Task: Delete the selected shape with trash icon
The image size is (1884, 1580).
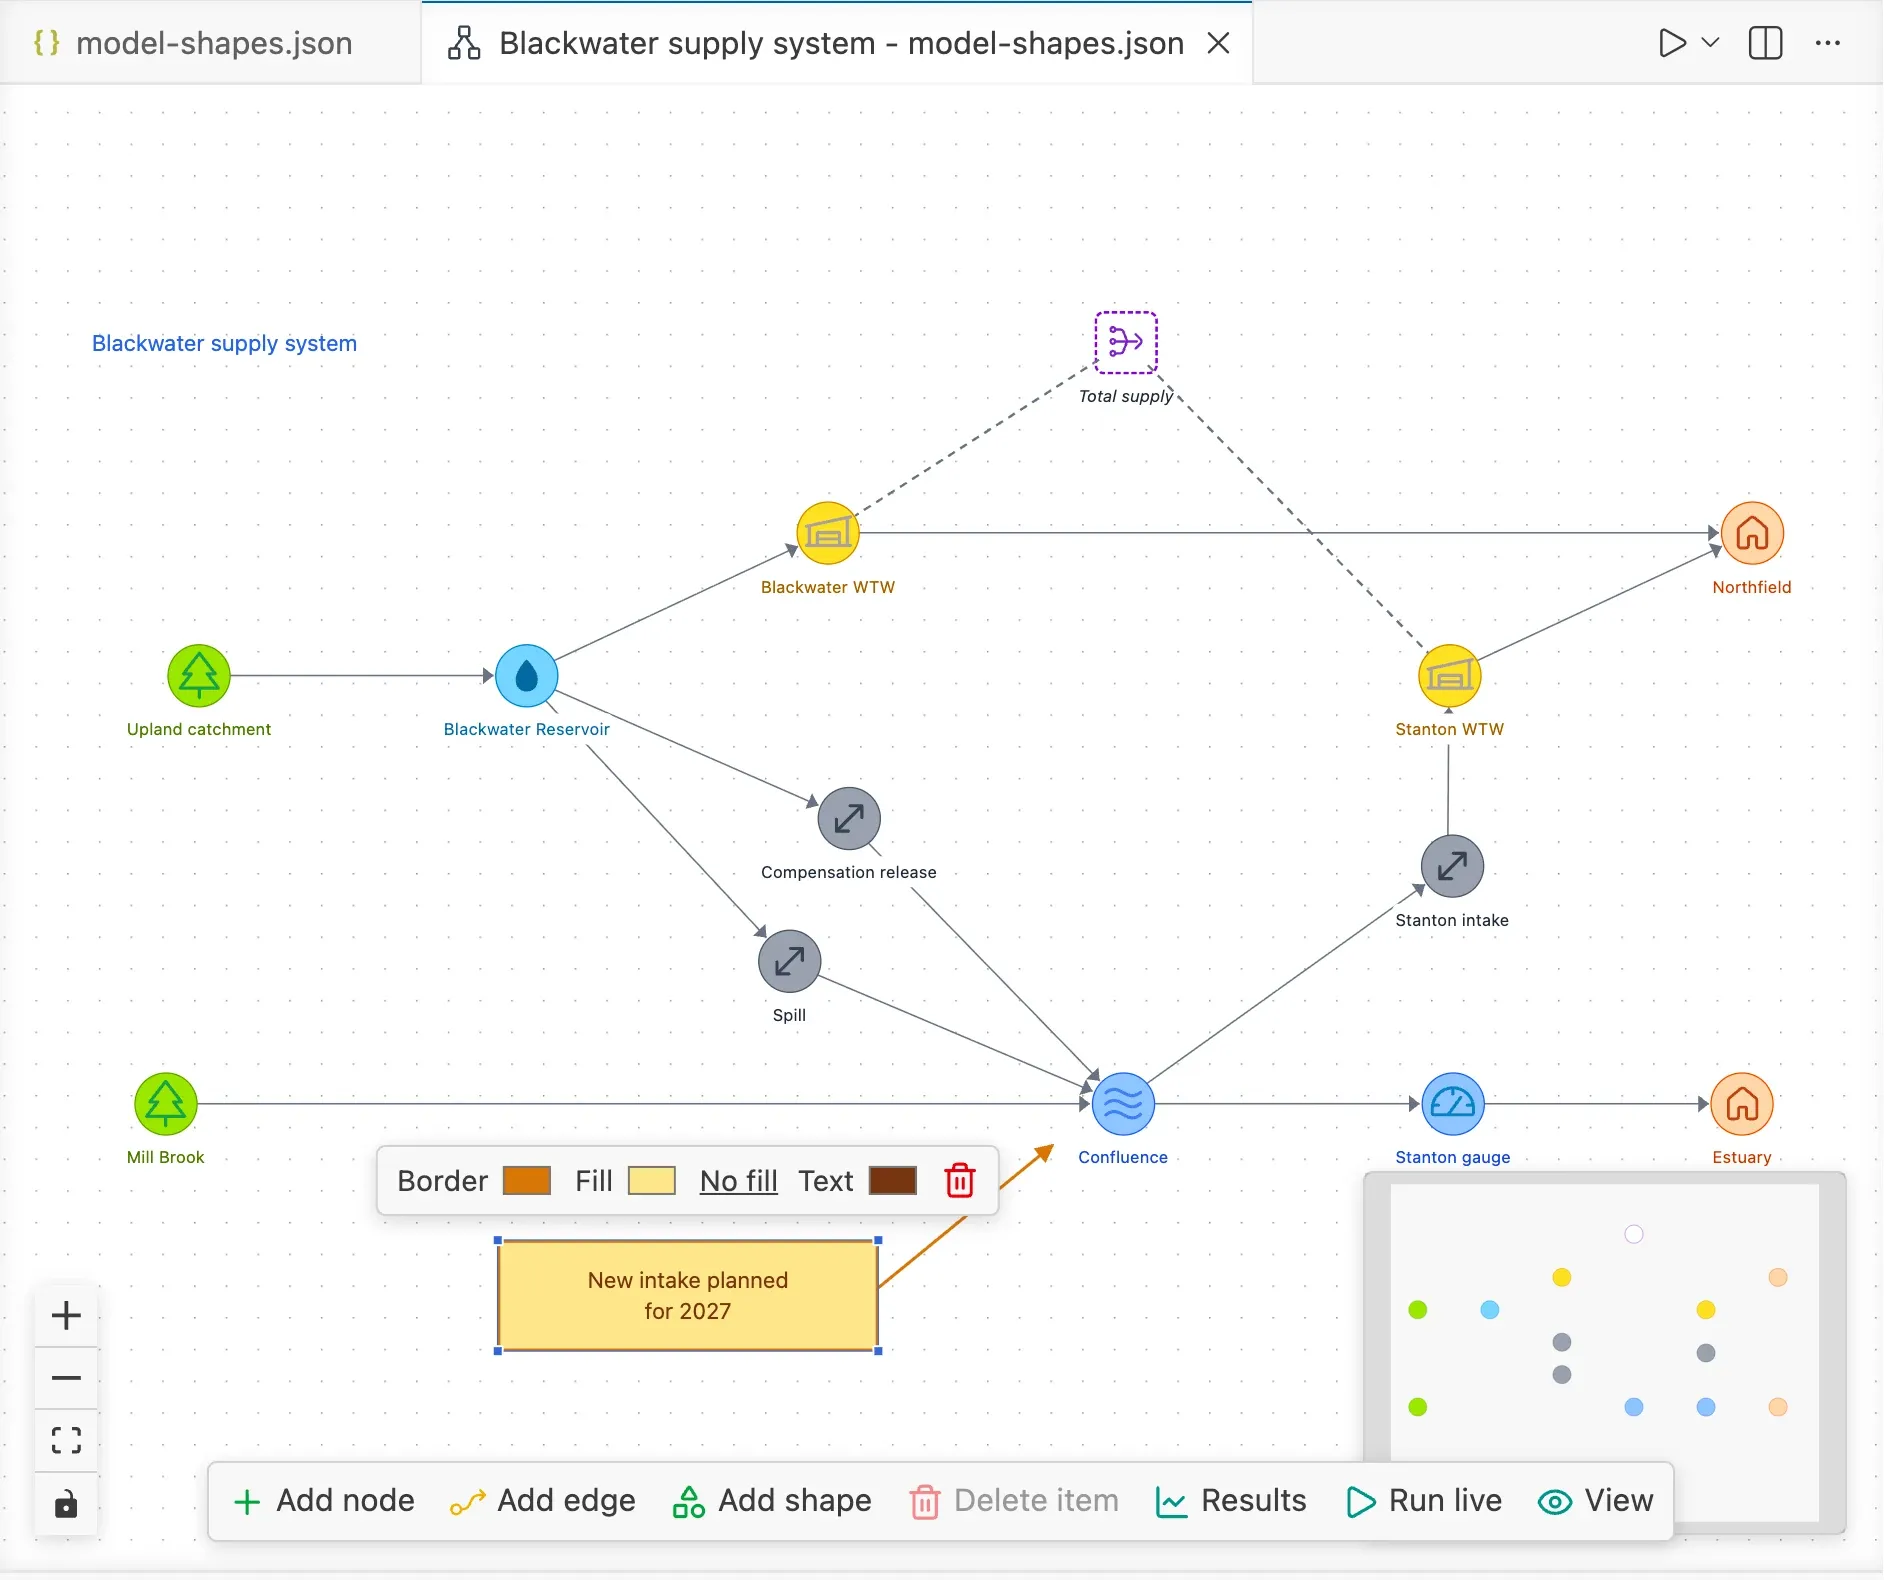Action: 960,1181
